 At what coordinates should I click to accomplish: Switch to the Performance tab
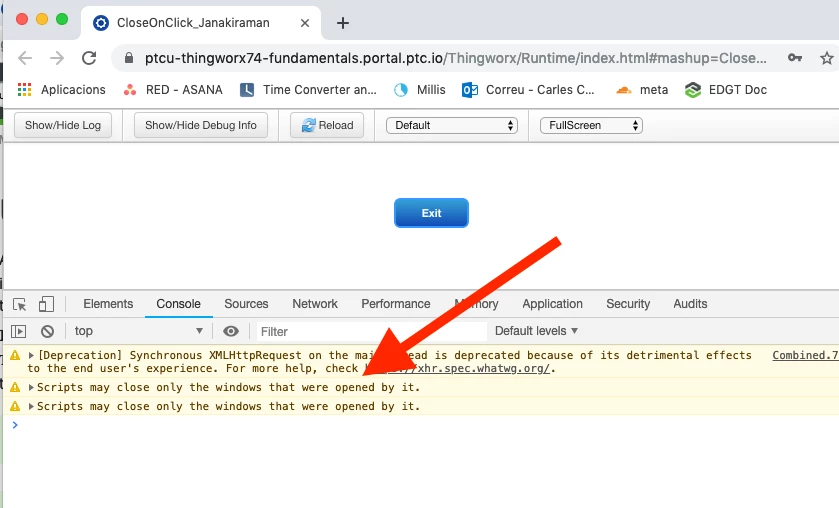tap(395, 304)
